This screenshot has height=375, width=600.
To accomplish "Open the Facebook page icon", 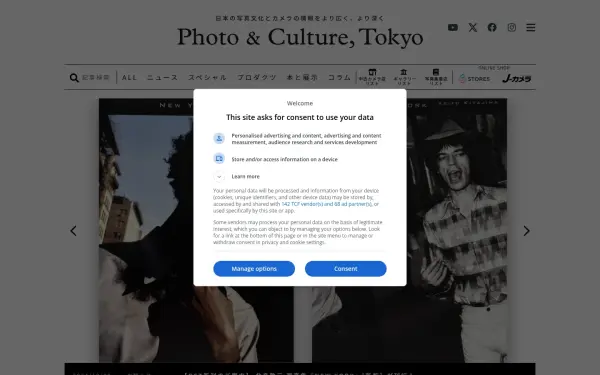I will (492, 28).
